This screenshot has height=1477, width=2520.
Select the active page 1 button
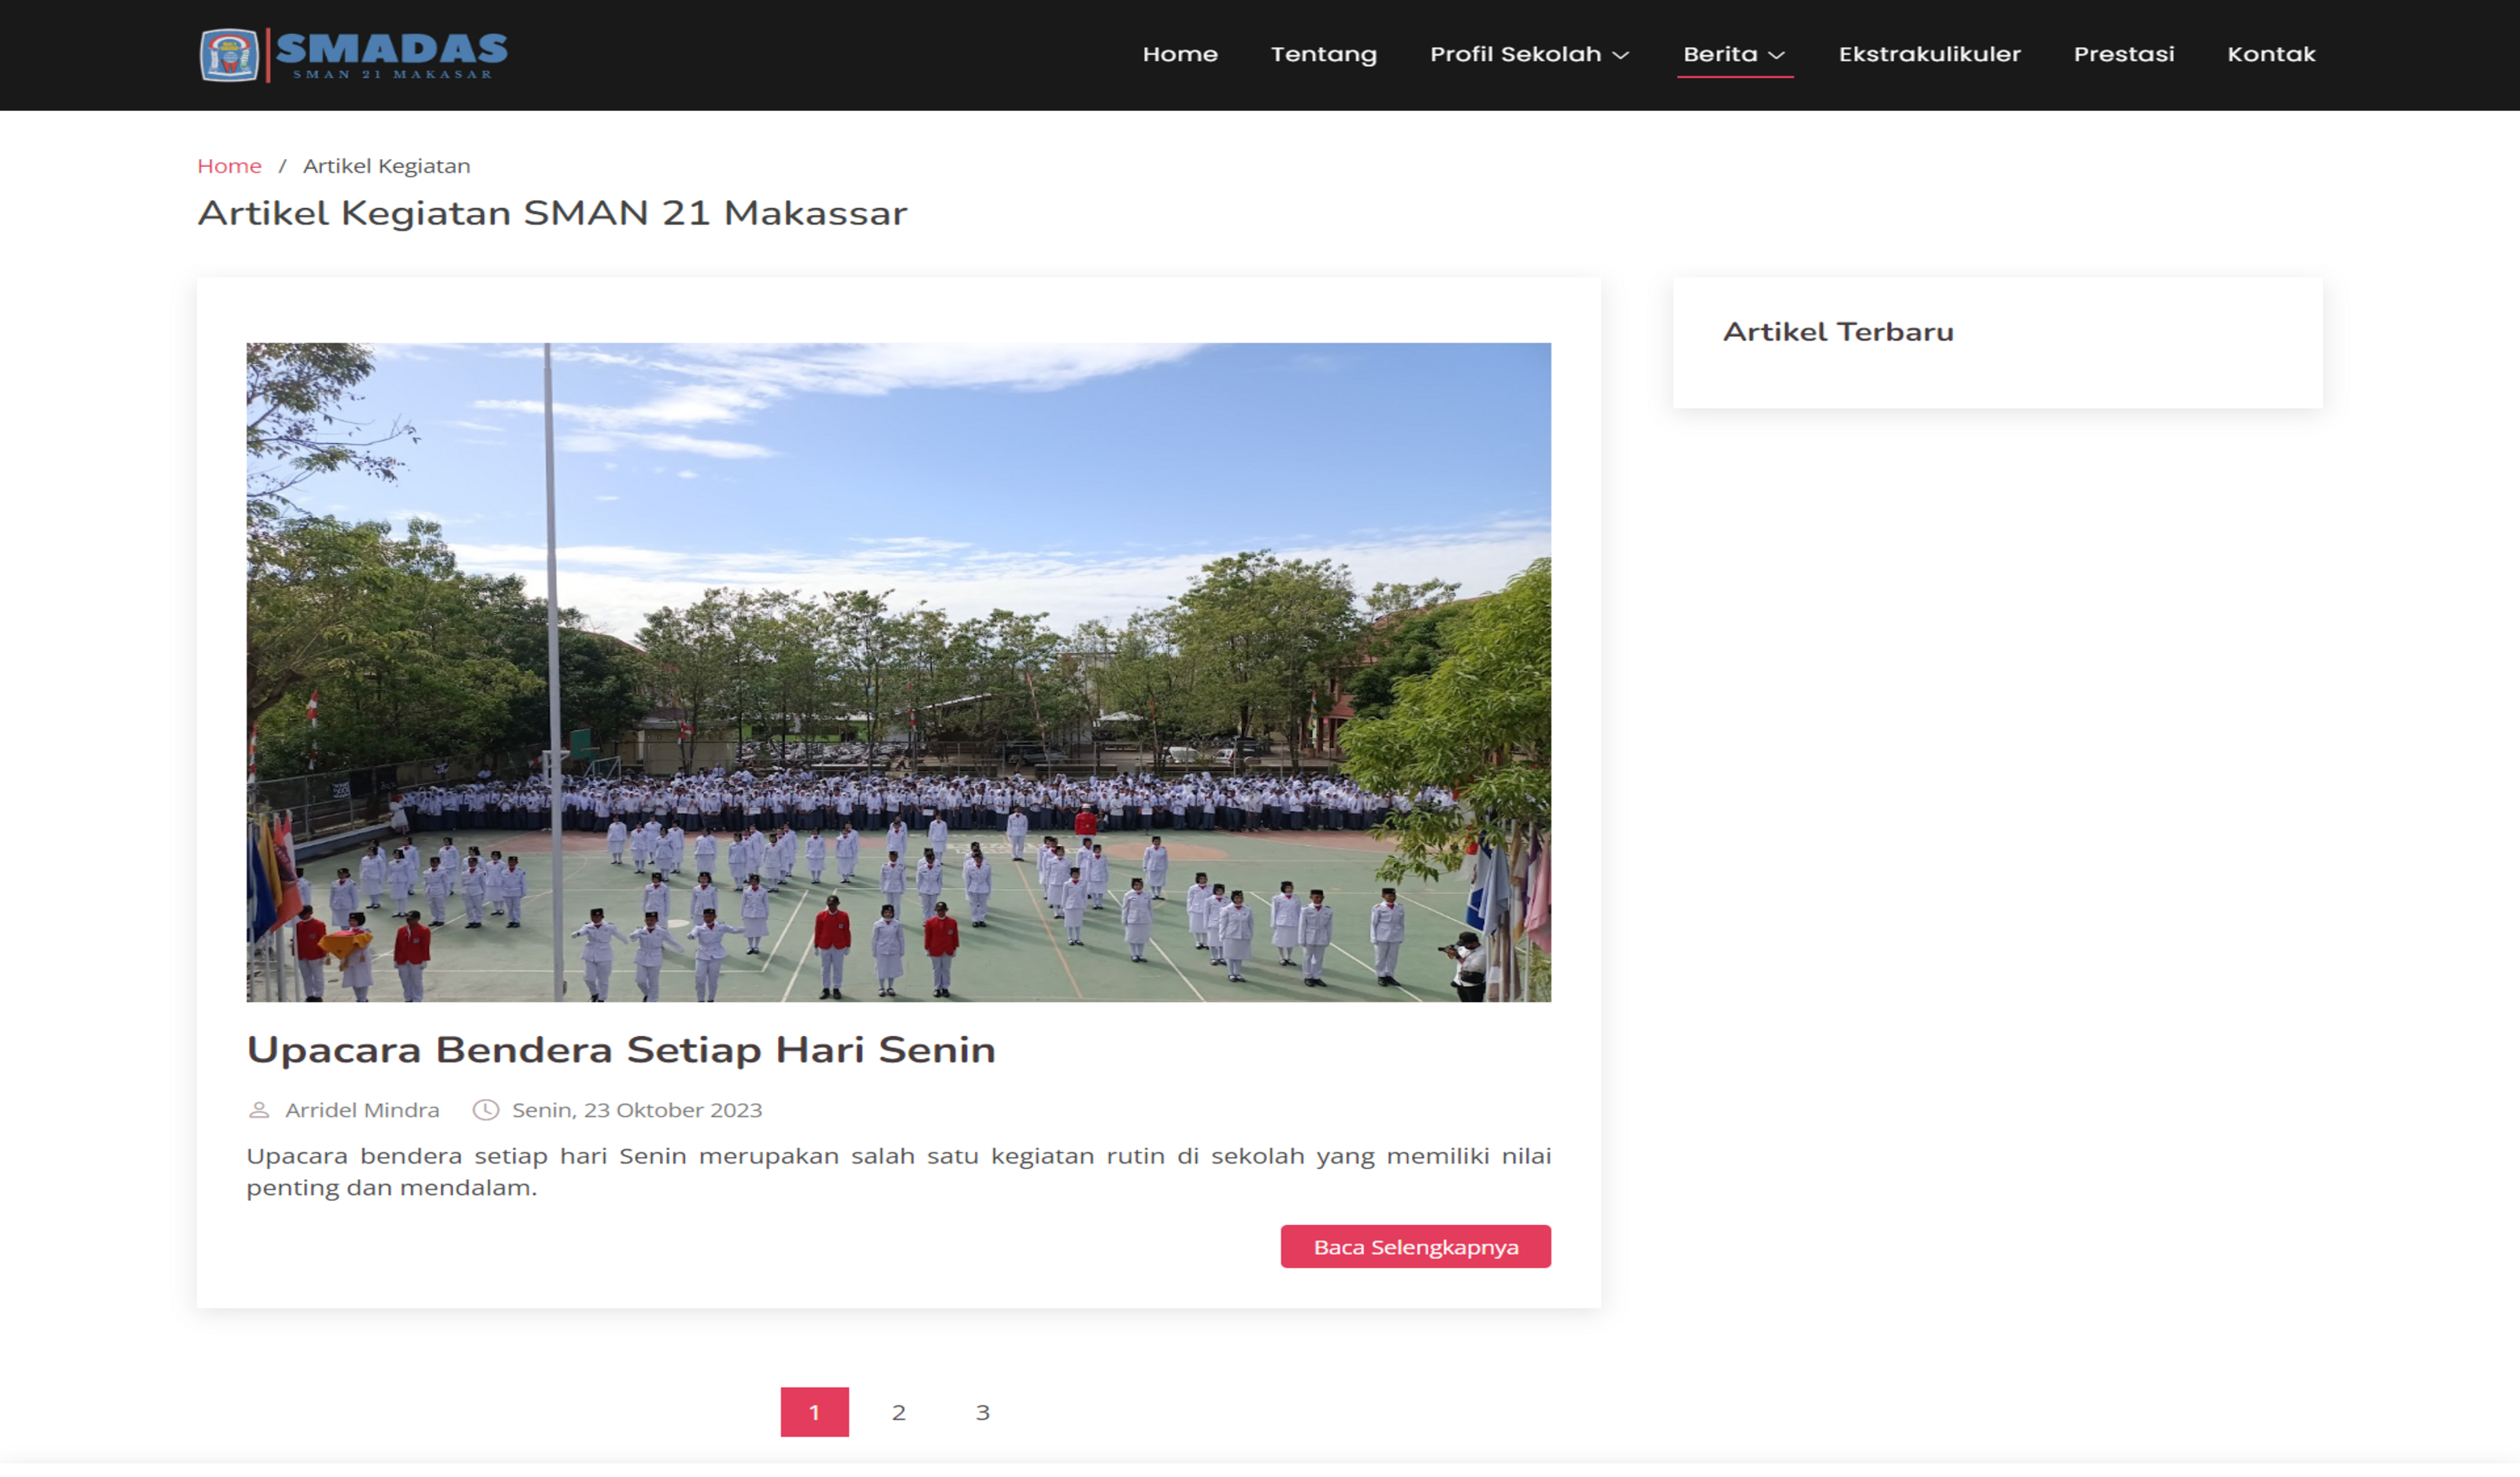[x=814, y=1412]
